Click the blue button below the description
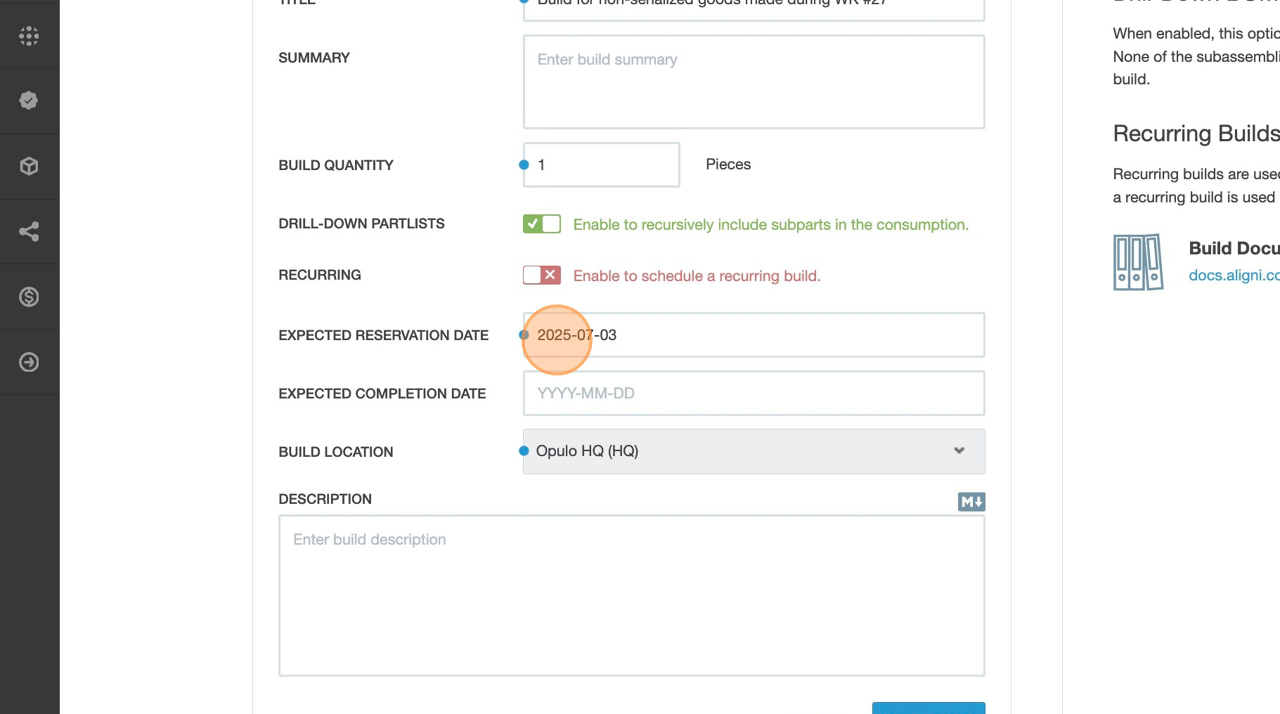The image size is (1280, 714). coord(928,708)
